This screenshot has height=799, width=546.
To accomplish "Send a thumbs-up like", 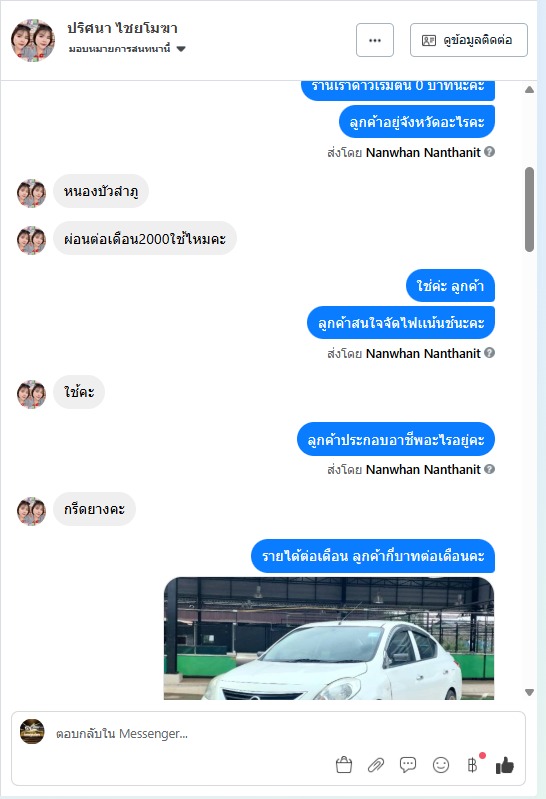I will click(x=505, y=765).
